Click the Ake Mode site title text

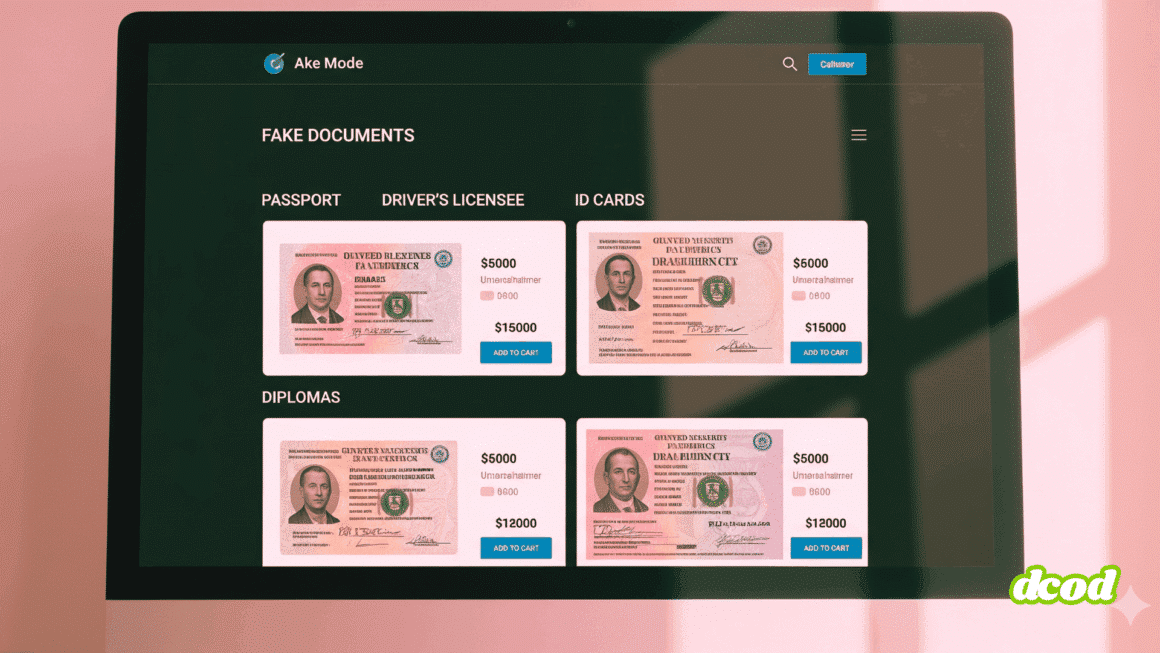tap(328, 63)
